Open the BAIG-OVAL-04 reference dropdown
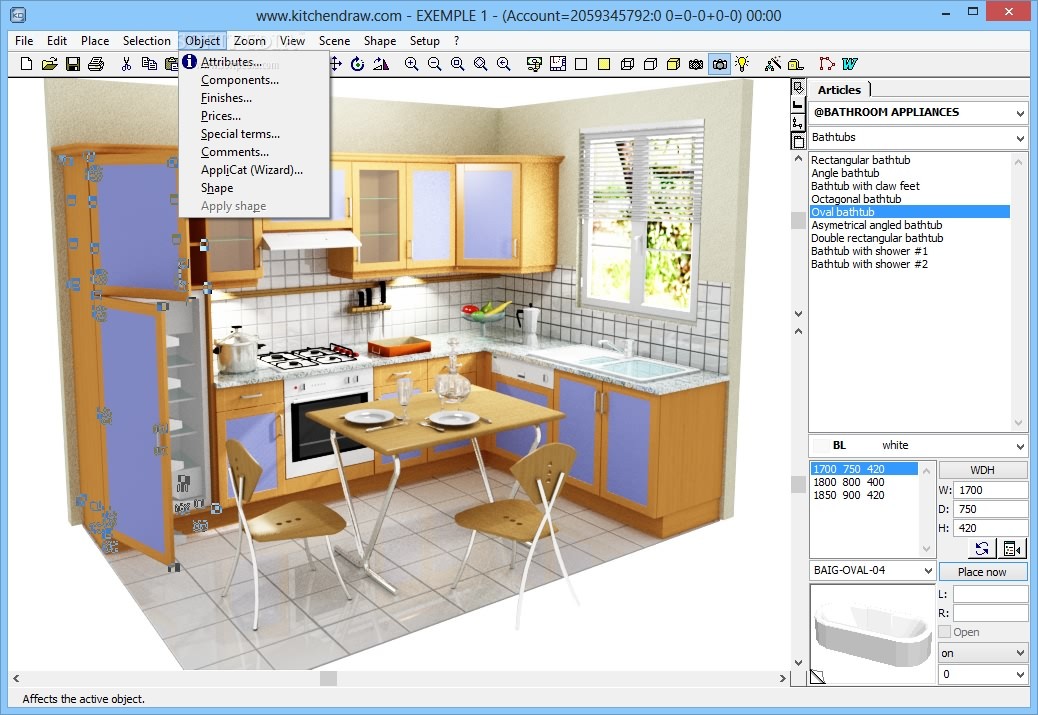This screenshot has width=1038, height=715. [928, 571]
